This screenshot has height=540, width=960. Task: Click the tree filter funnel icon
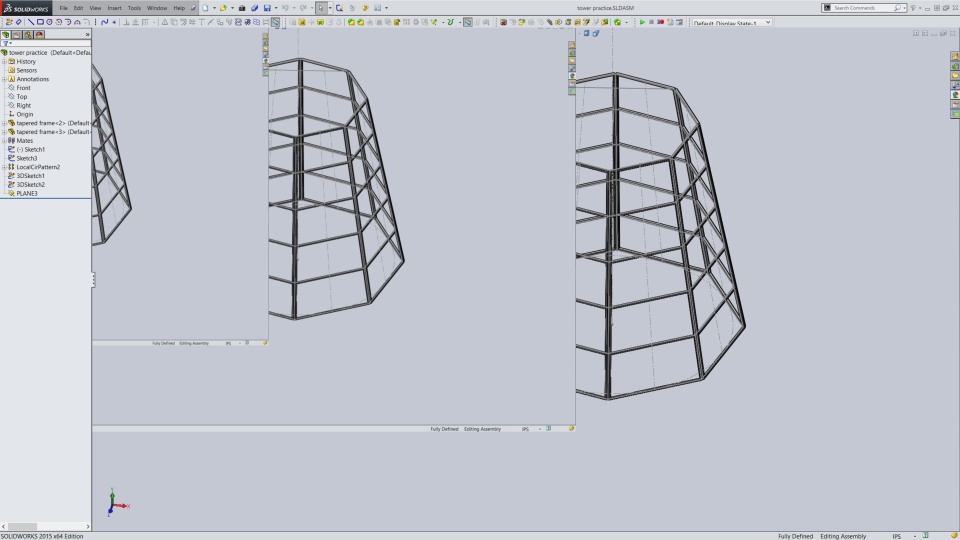6,43
